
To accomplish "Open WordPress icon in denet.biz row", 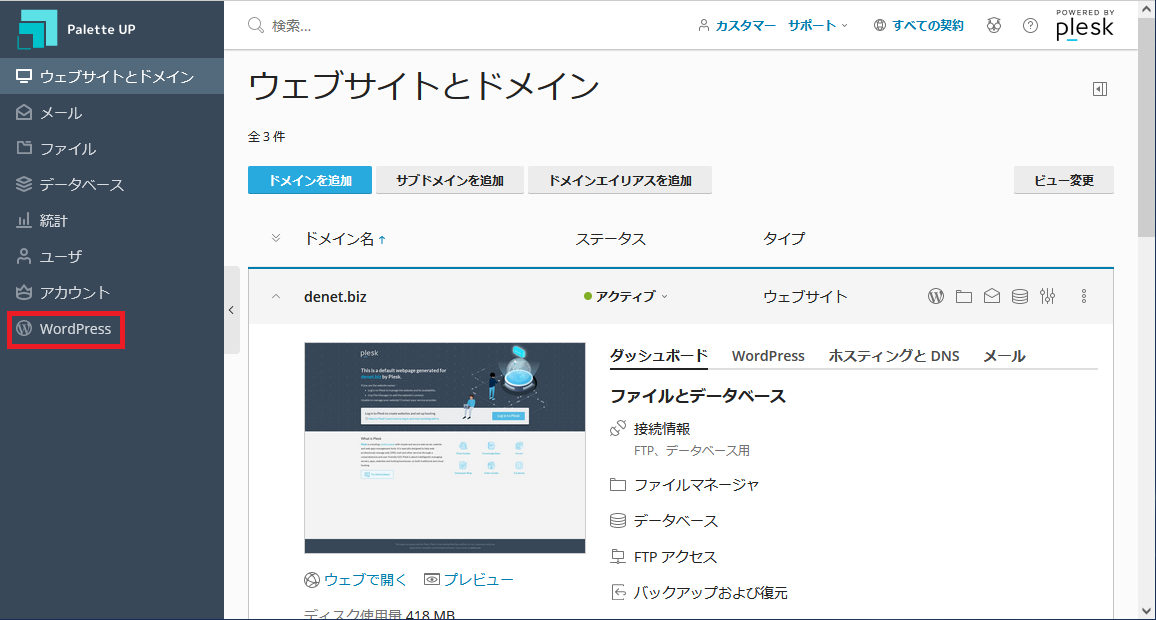I will click(936, 296).
